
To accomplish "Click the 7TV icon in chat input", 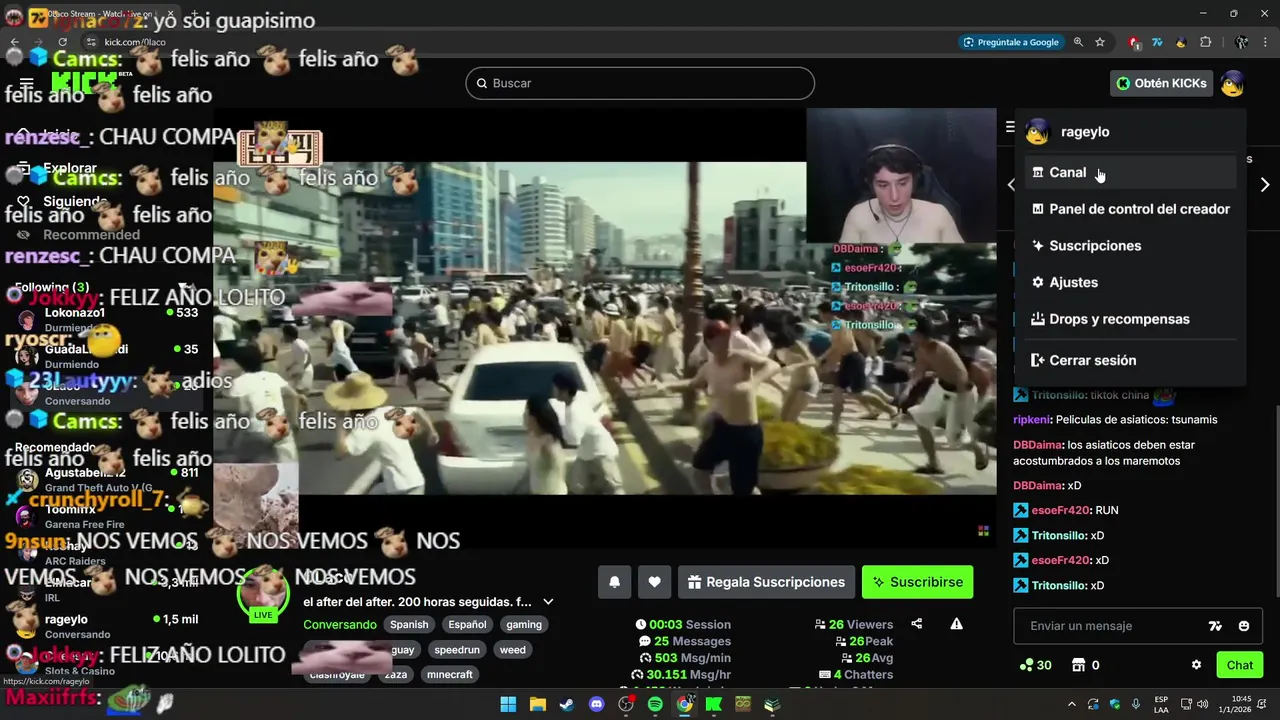I will tap(1215, 626).
